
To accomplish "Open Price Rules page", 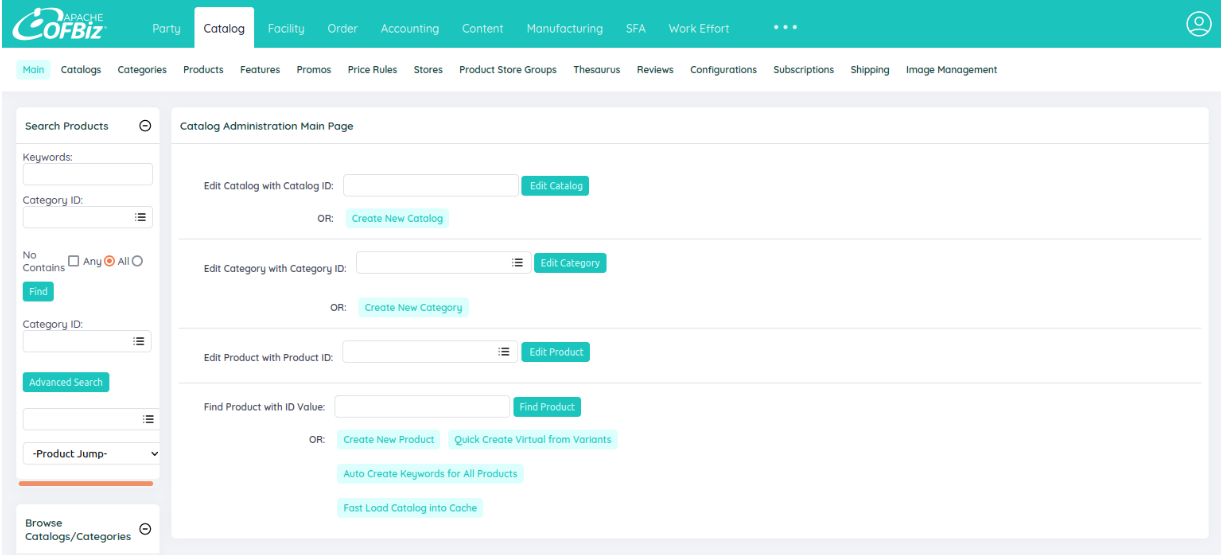I will [372, 70].
